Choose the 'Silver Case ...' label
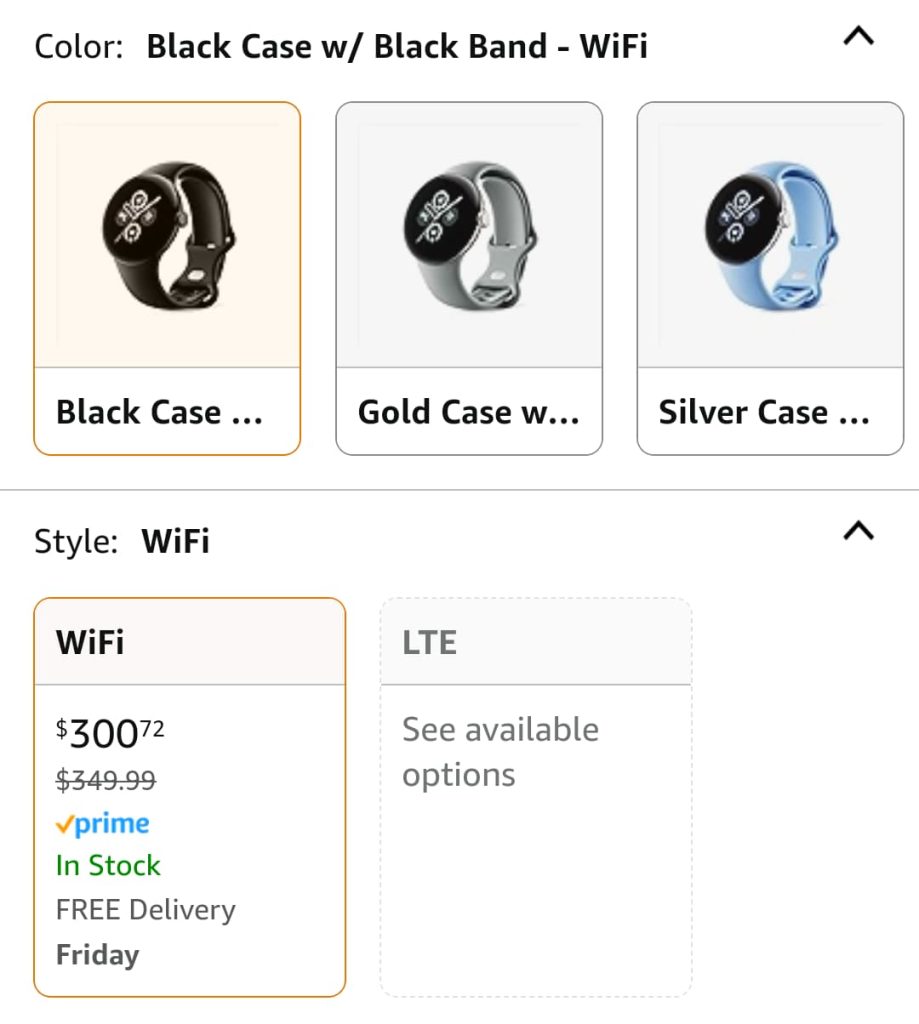The image size is (919, 1024). [x=764, y=412]
